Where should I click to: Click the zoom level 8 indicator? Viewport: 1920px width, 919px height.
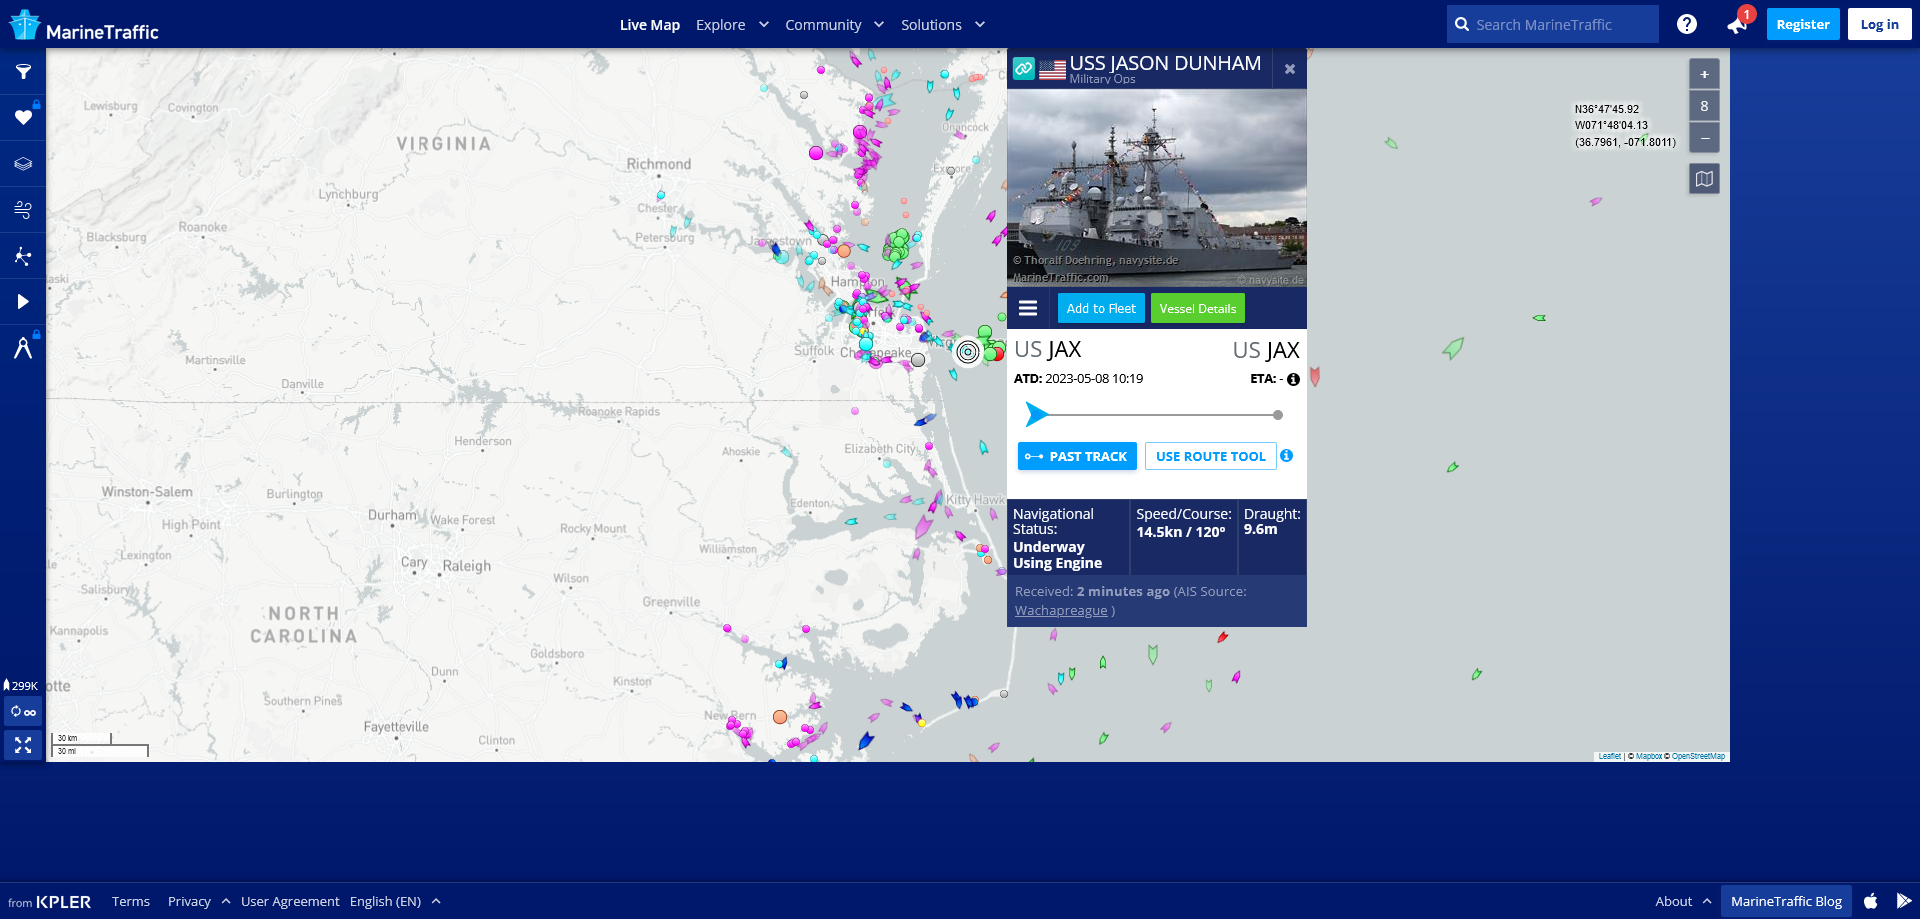tap(1704, 106)
